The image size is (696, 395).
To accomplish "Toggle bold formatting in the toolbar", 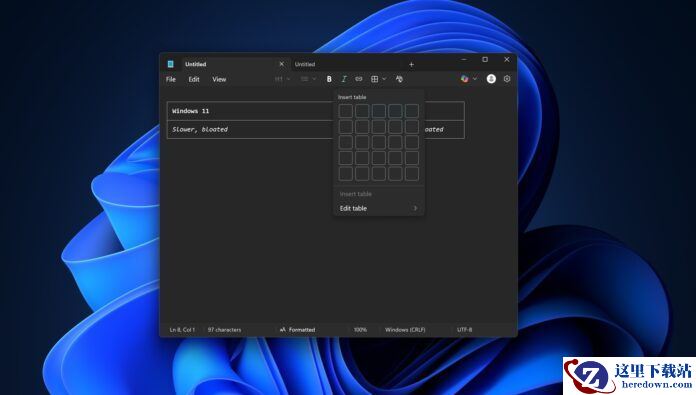I will [329, 79].
